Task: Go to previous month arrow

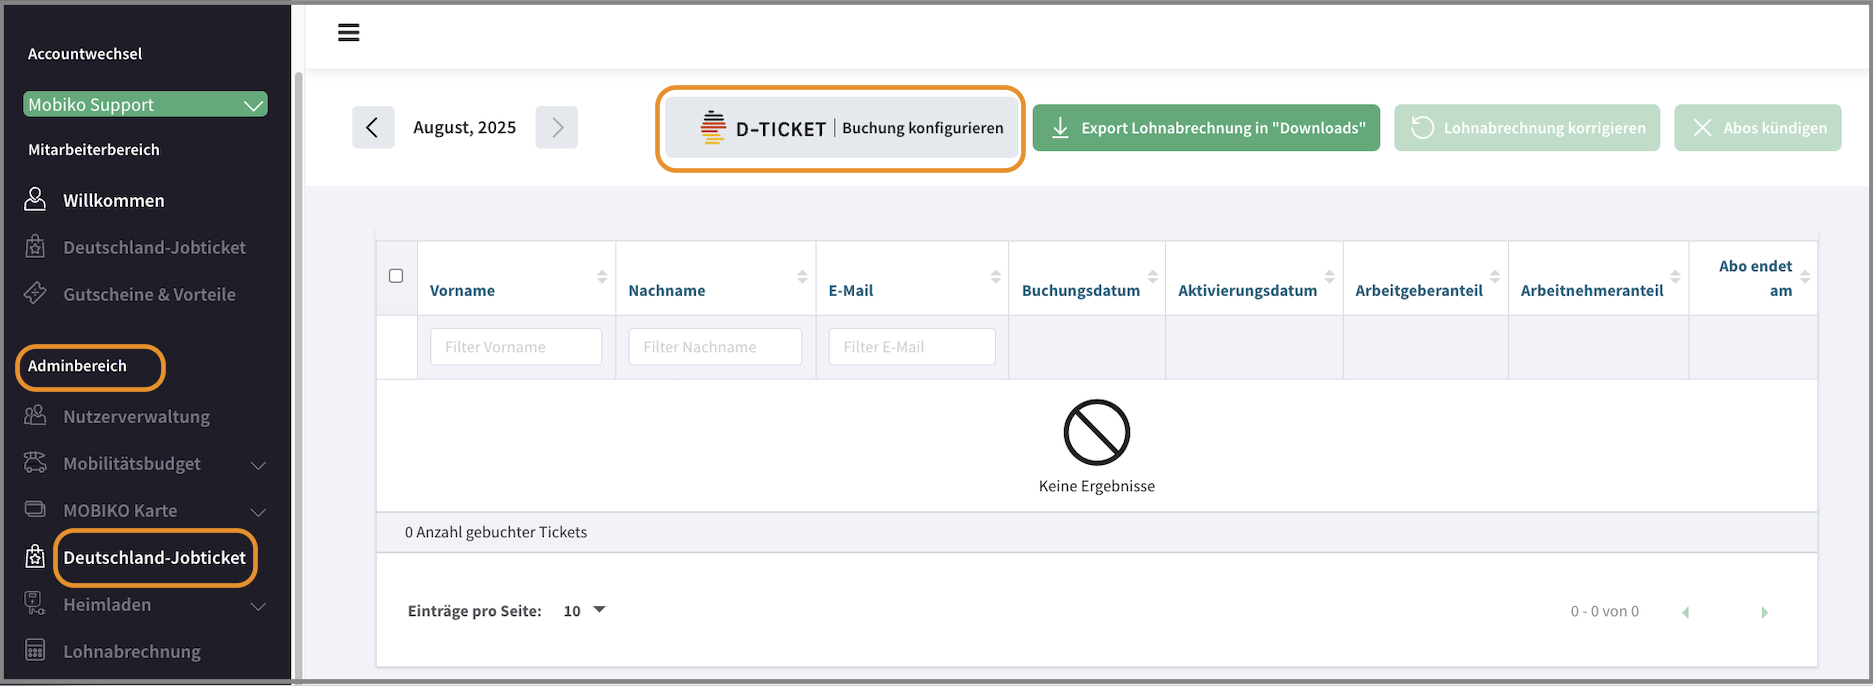Action: pos(372,127)
